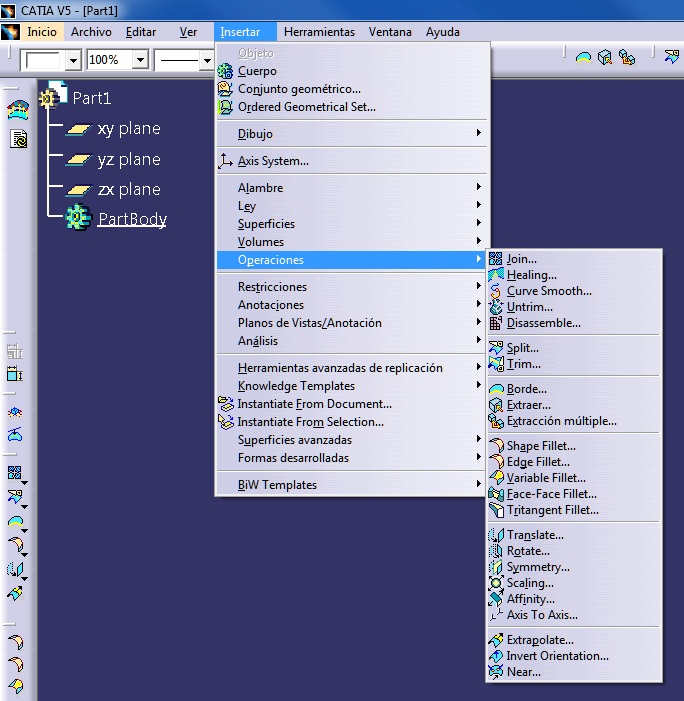Click the Instantiate From Document icon

pyautogui.click(x=226, y=404)
